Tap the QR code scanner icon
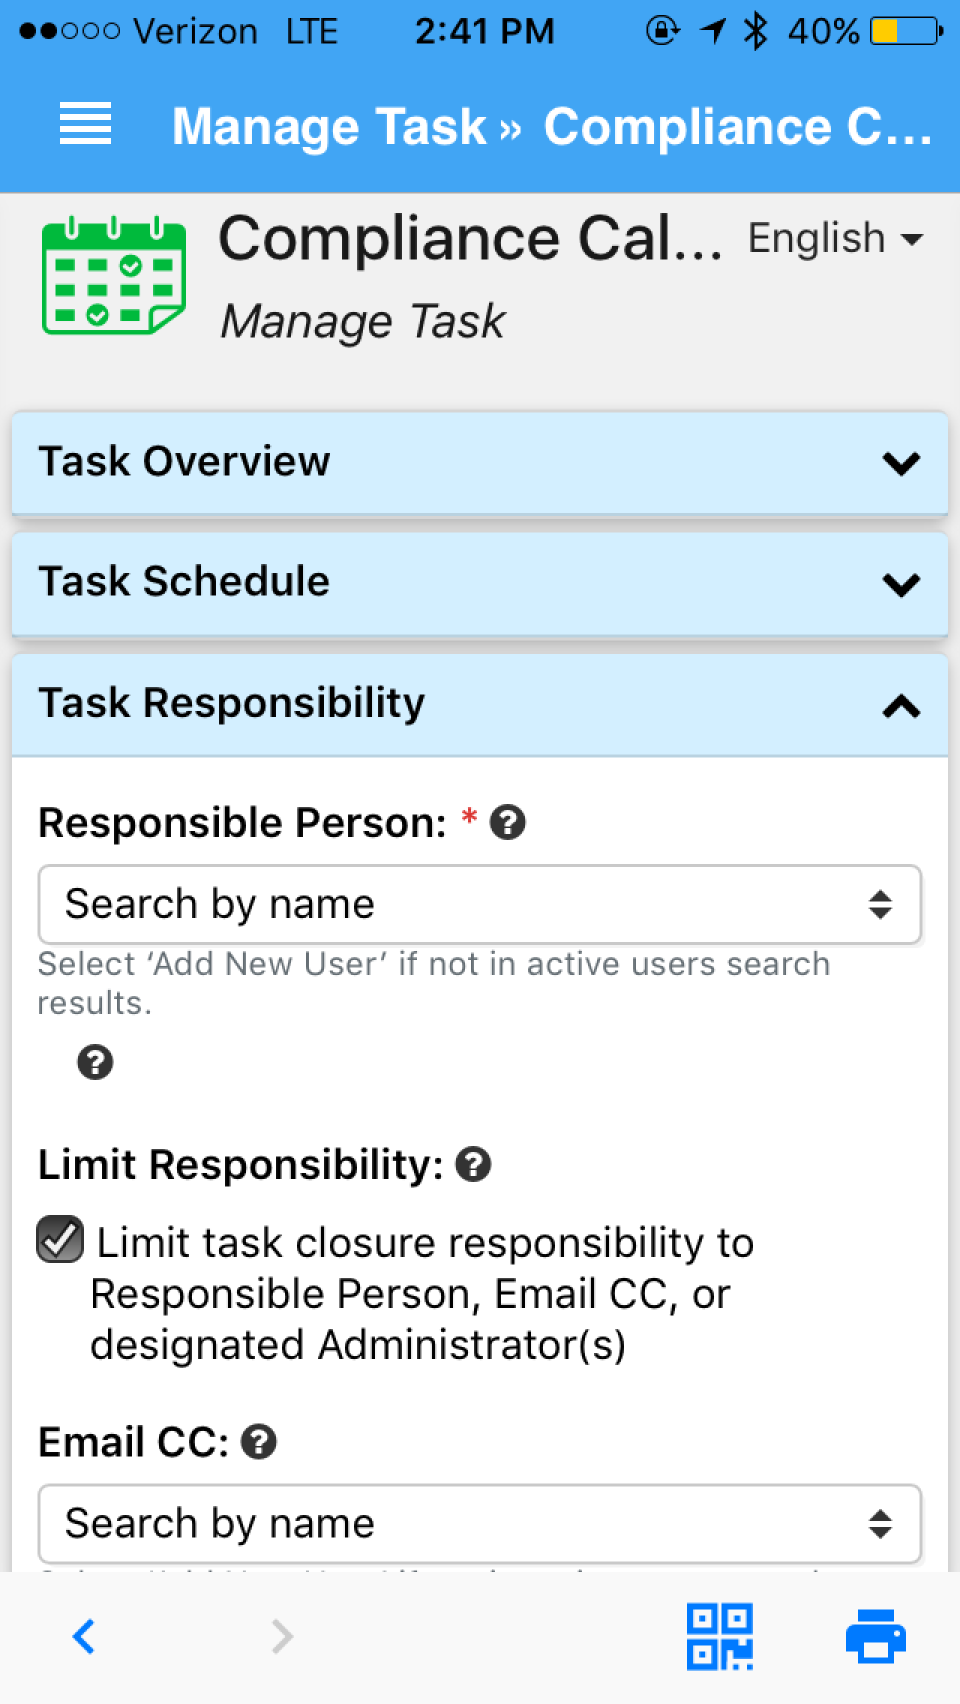The image size is (960, 1704). (719, 1637)
